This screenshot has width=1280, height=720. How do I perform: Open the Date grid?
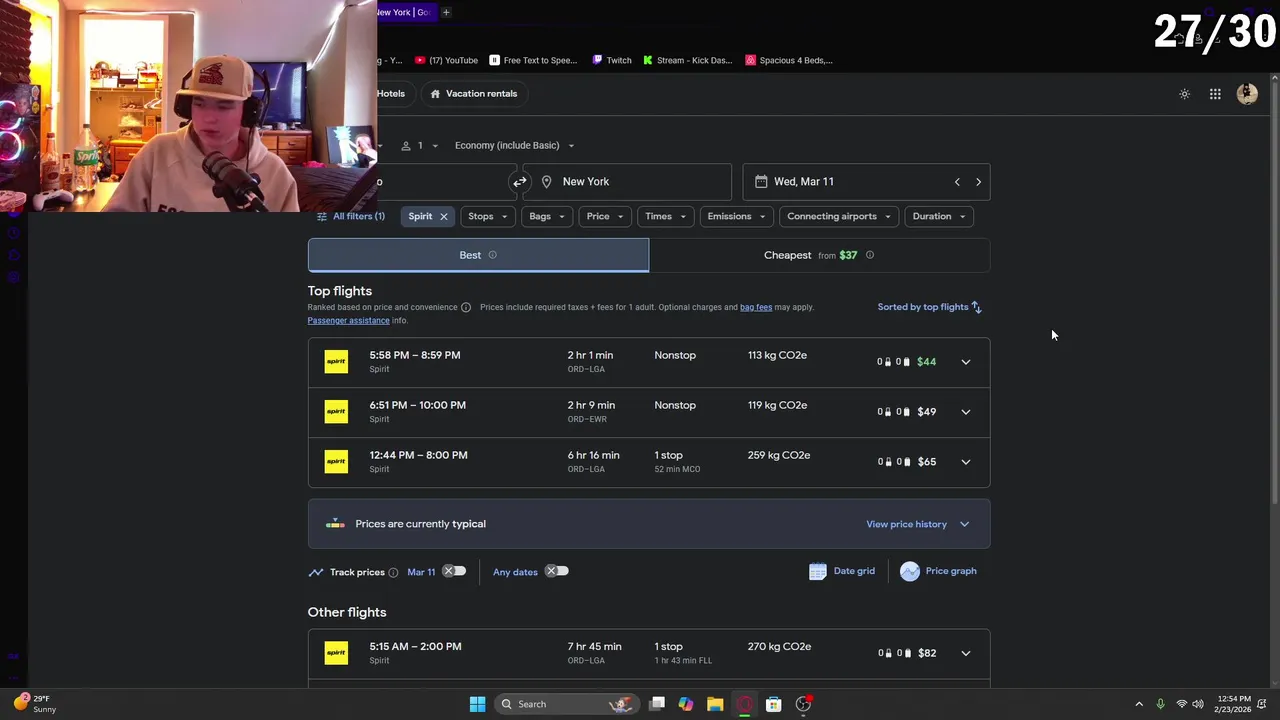coord(842,571)
